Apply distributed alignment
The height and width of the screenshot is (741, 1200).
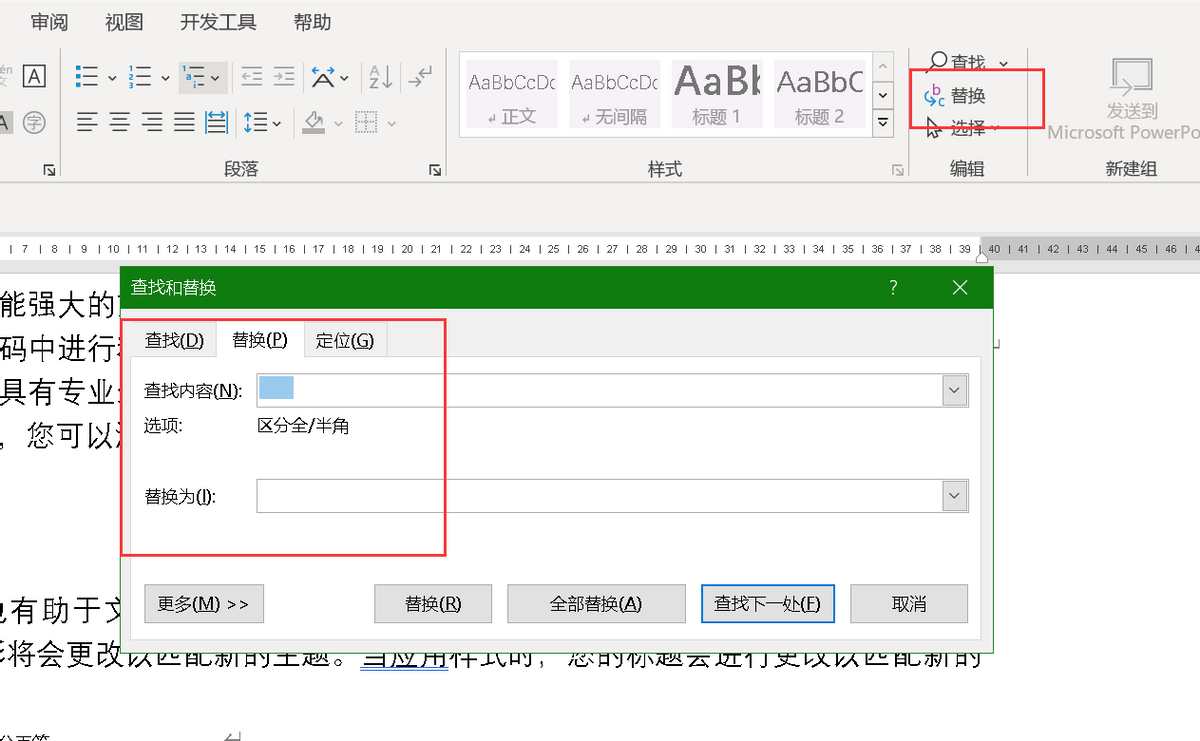216,122
